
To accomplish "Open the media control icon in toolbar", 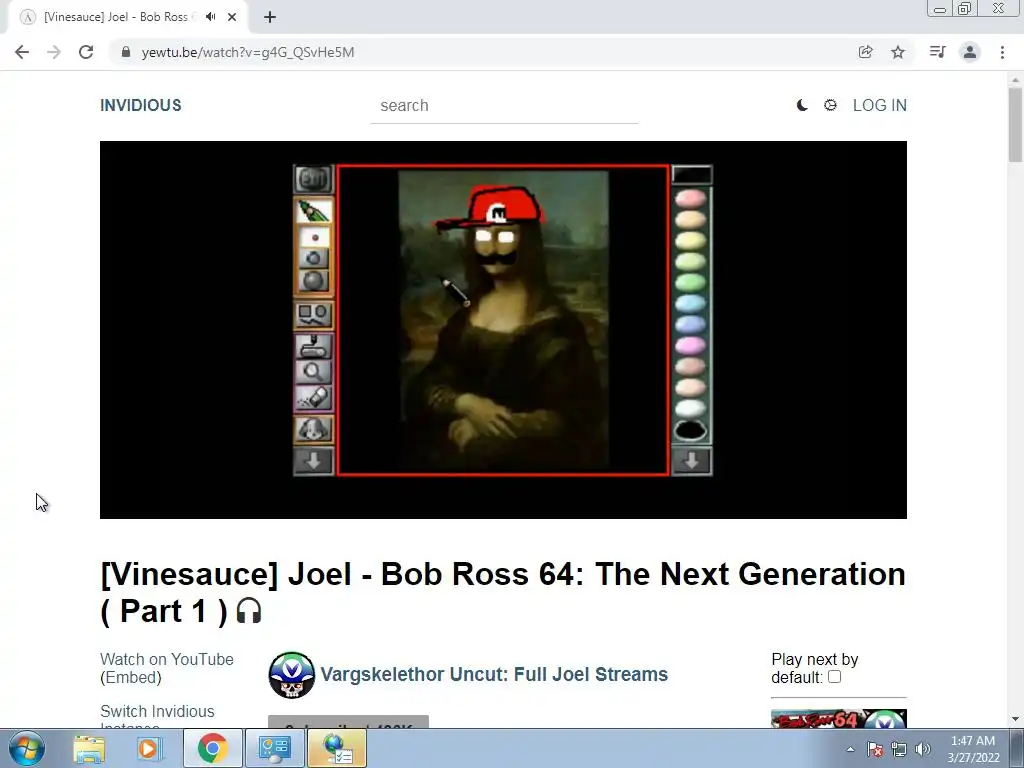I will click(937, 52).
